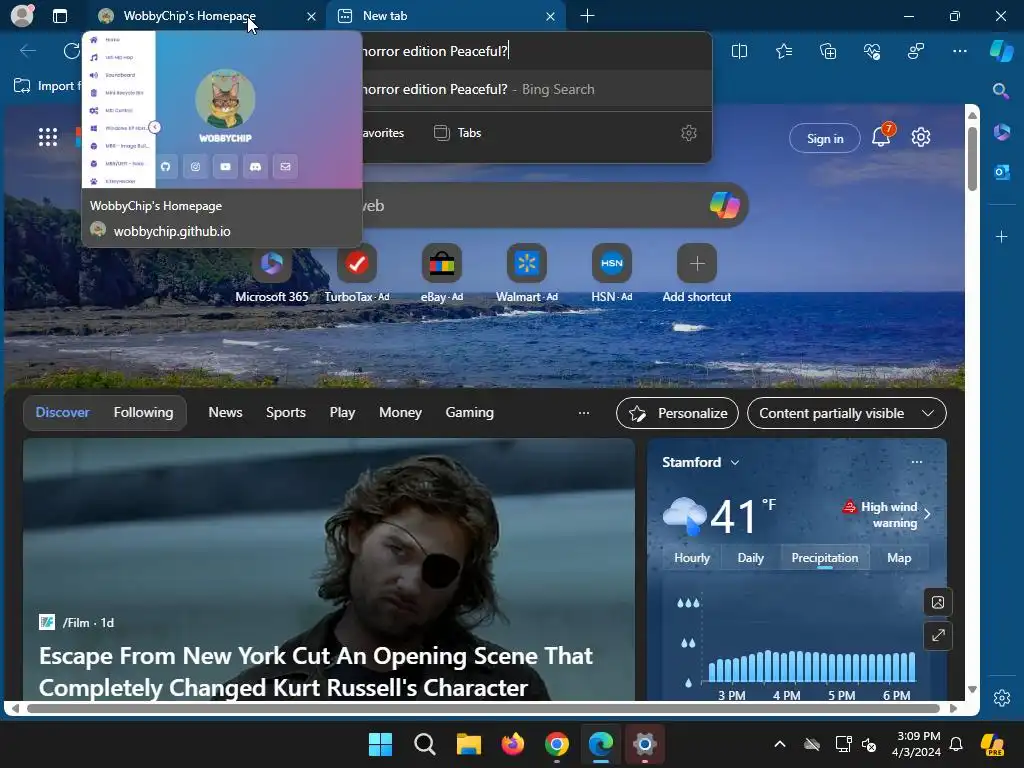This screenshot has width=1024, height=768.
Task: Open Microsoft 365 icon in sidebar
Action: point(1001,132)
